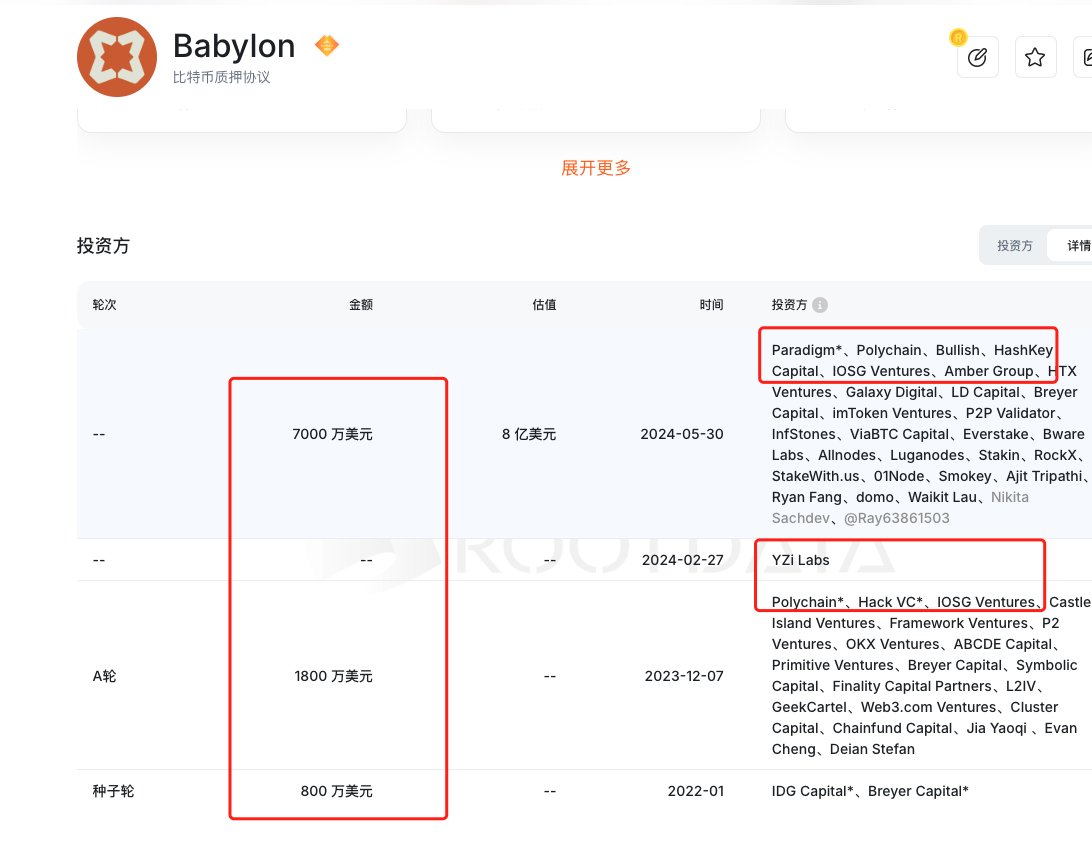This screenshot has height=849, width=1092.
Task: Click the 比特币质押协议 subtitle text
Action: pos(221,77)
